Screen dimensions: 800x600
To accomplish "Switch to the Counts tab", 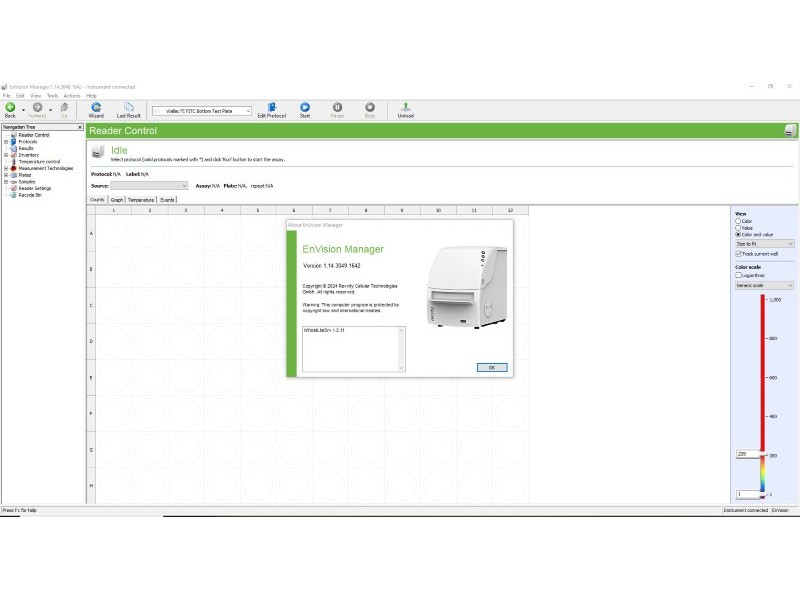I will (x=97, y=199).
